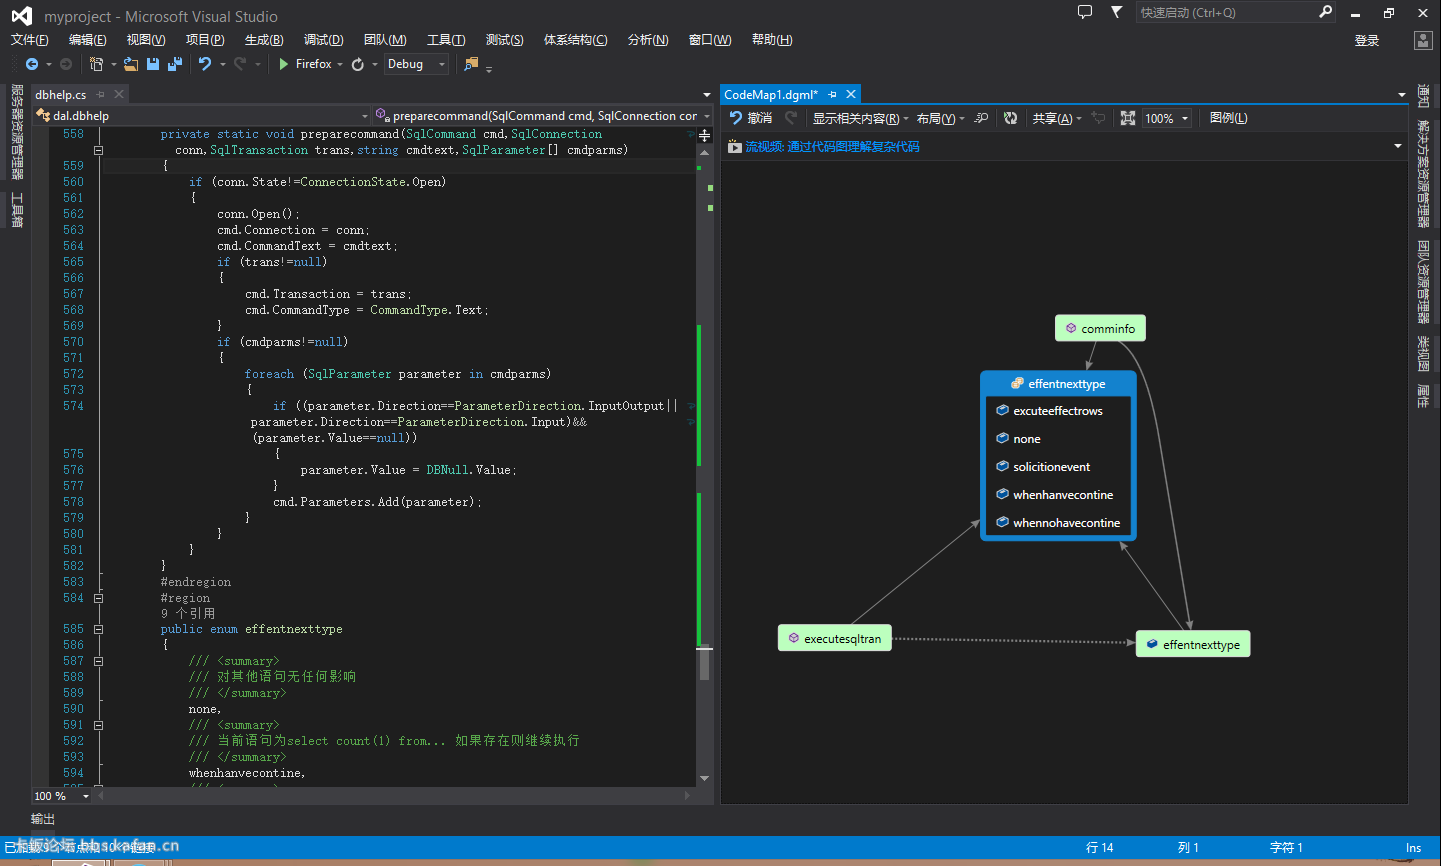Screen dimensions: 1441x866
Task: Undo using the main toolbar undo arrow
Action: pyautogui.click(x=205, y=64)
